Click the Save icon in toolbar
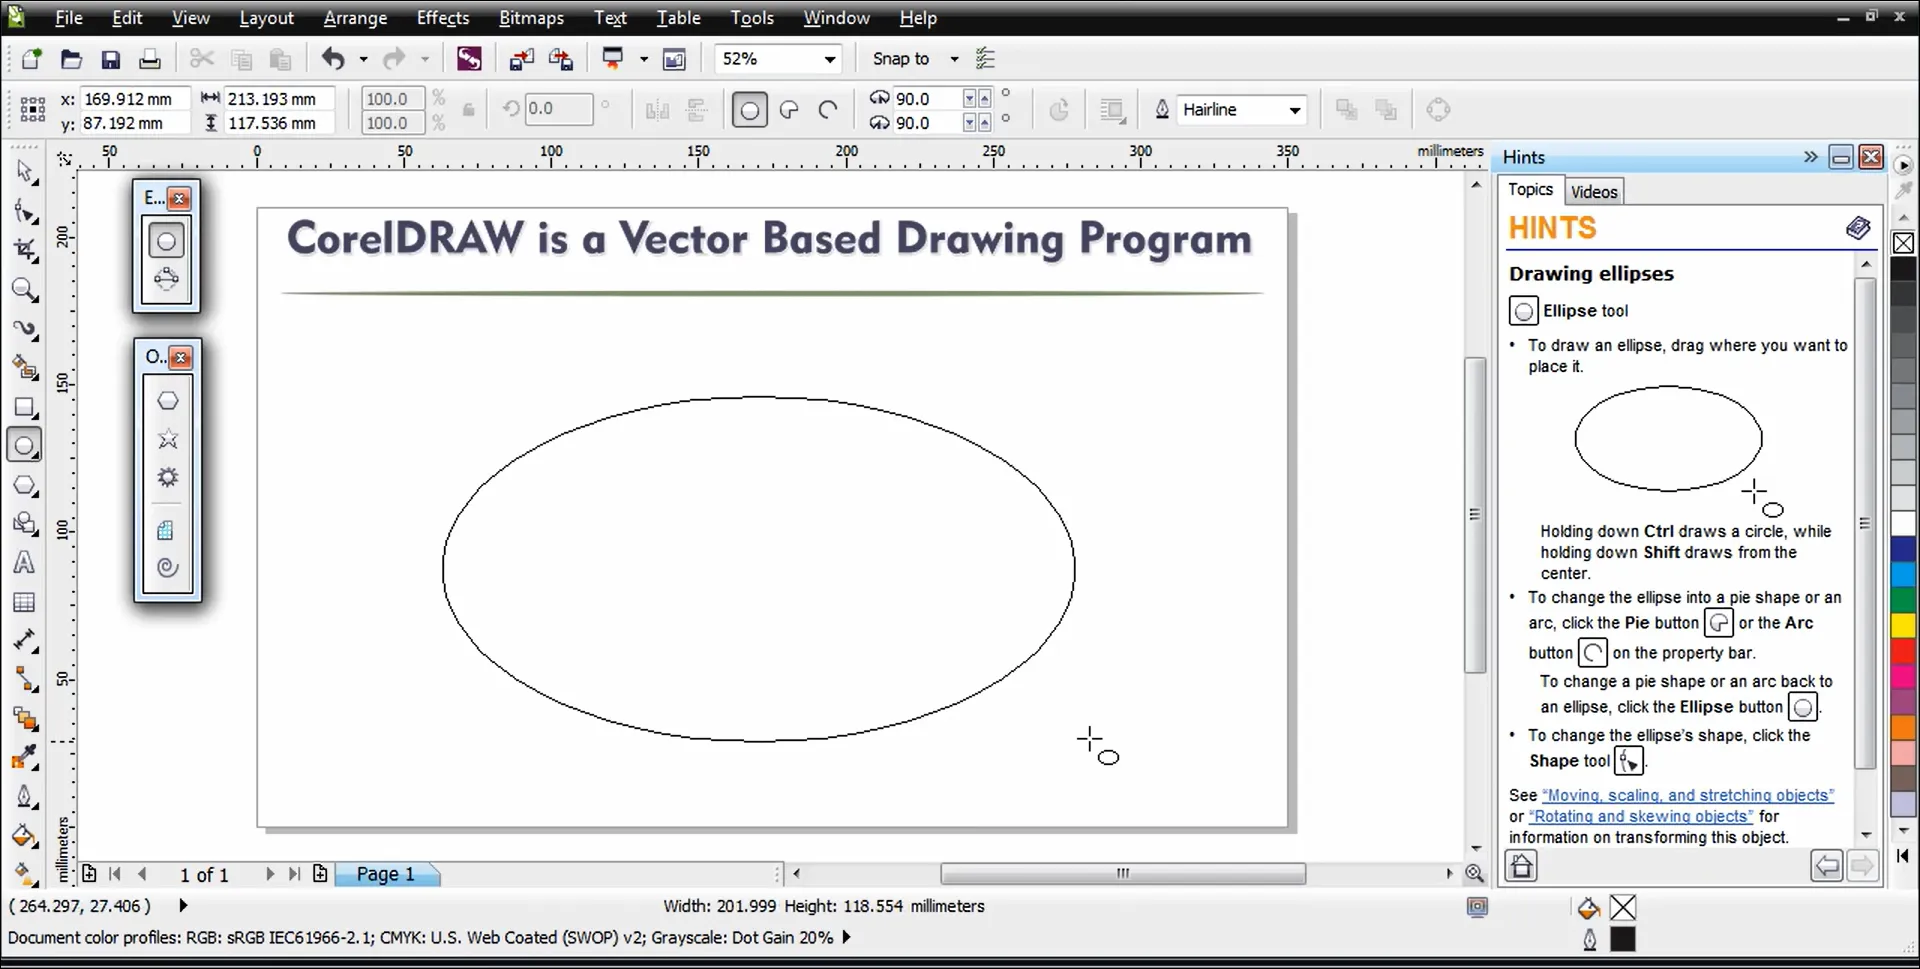 tap(110, 60)
